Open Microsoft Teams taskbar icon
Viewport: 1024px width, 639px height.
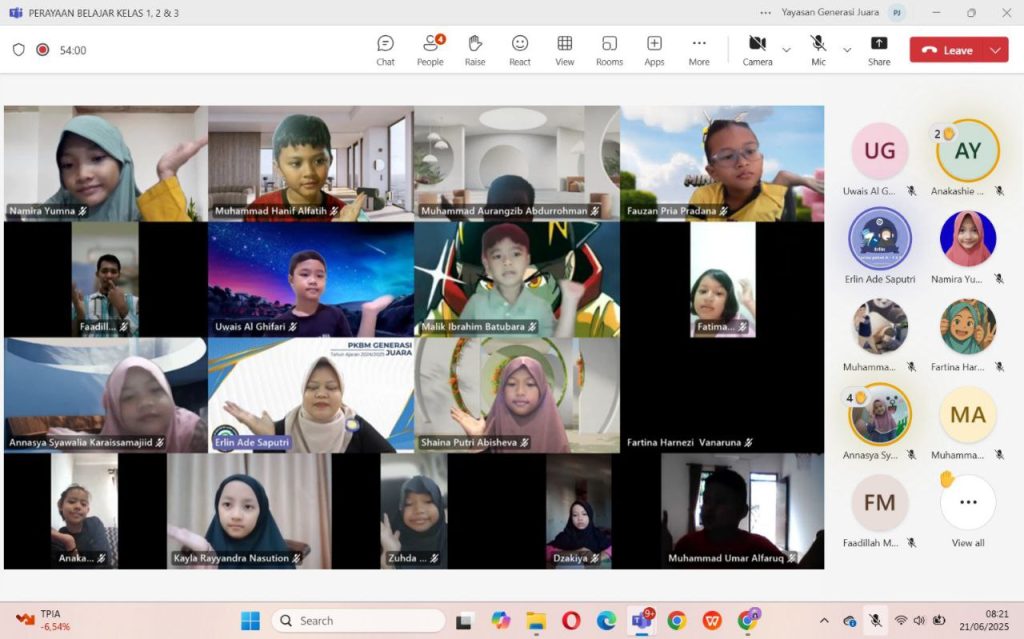pyautogui.click(x=642, y=620)
